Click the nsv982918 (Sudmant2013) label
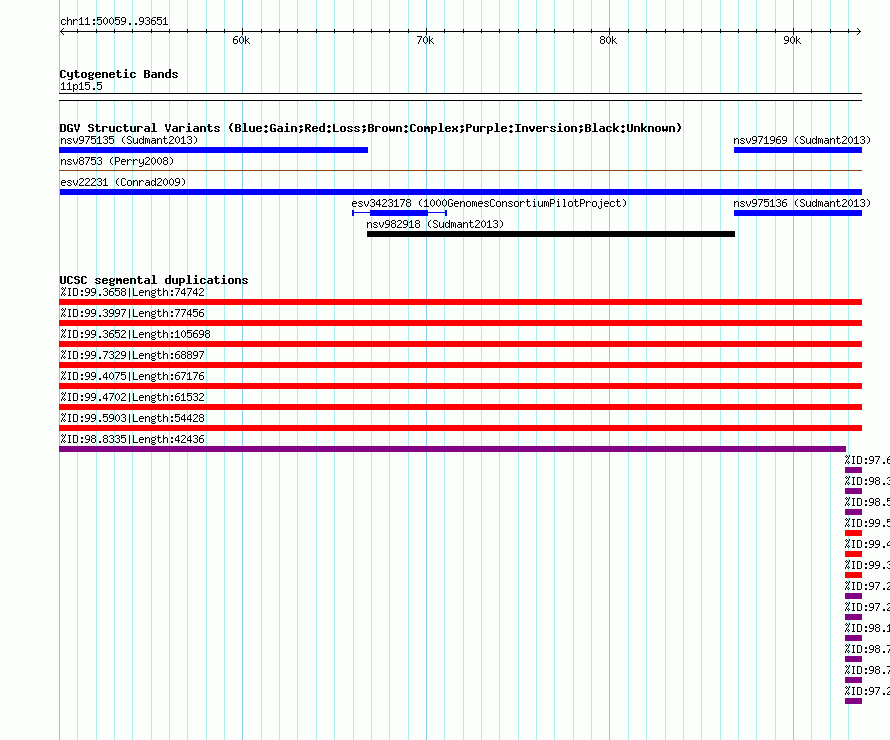Image resolution: width=890 pixels, height=740 pixels. [x=435, y=224]
